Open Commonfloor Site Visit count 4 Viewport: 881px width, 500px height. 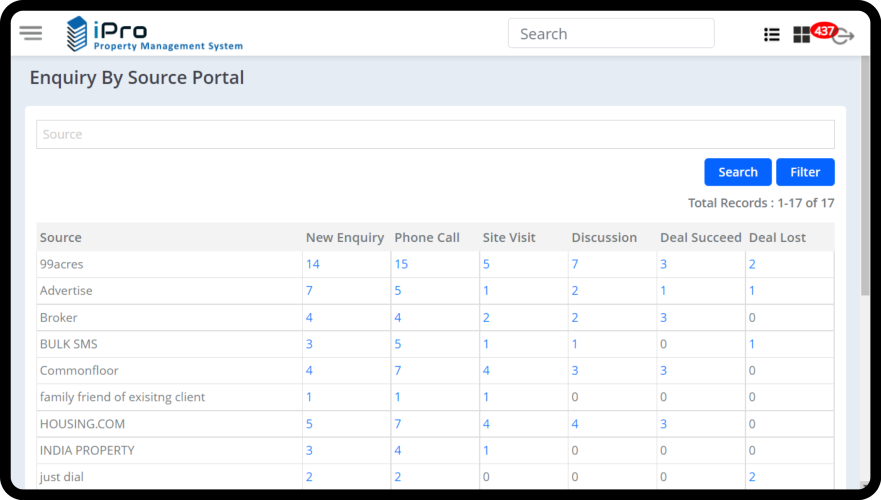(486, 371)
